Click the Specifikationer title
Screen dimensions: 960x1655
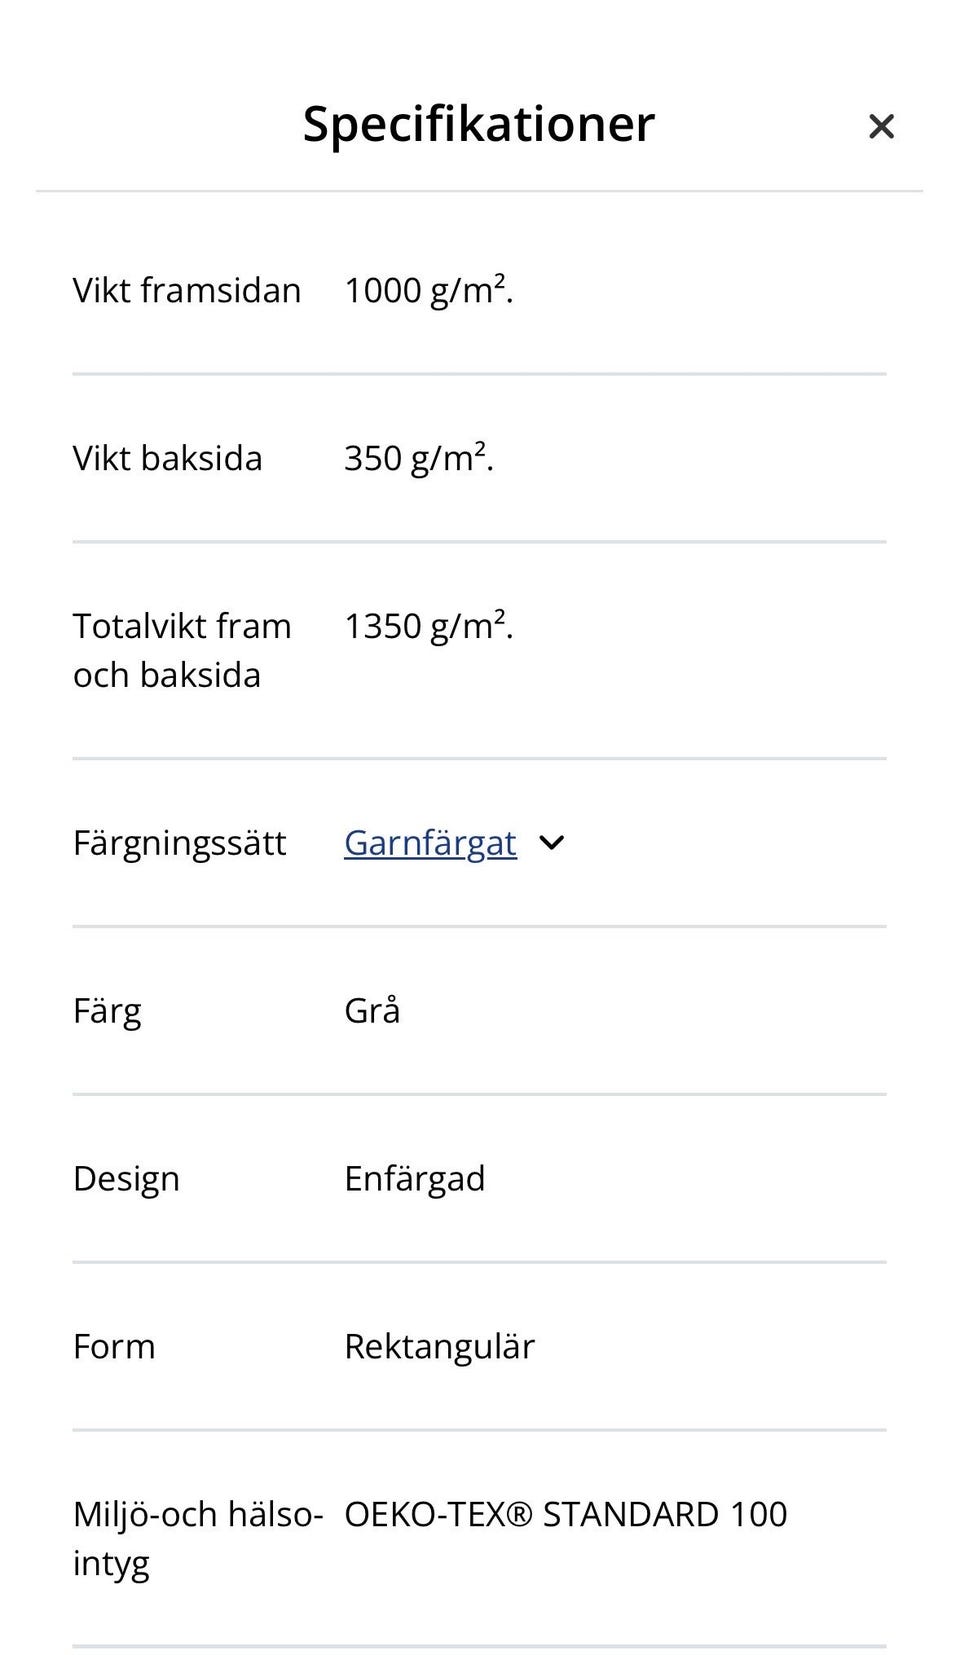[478, 124]
